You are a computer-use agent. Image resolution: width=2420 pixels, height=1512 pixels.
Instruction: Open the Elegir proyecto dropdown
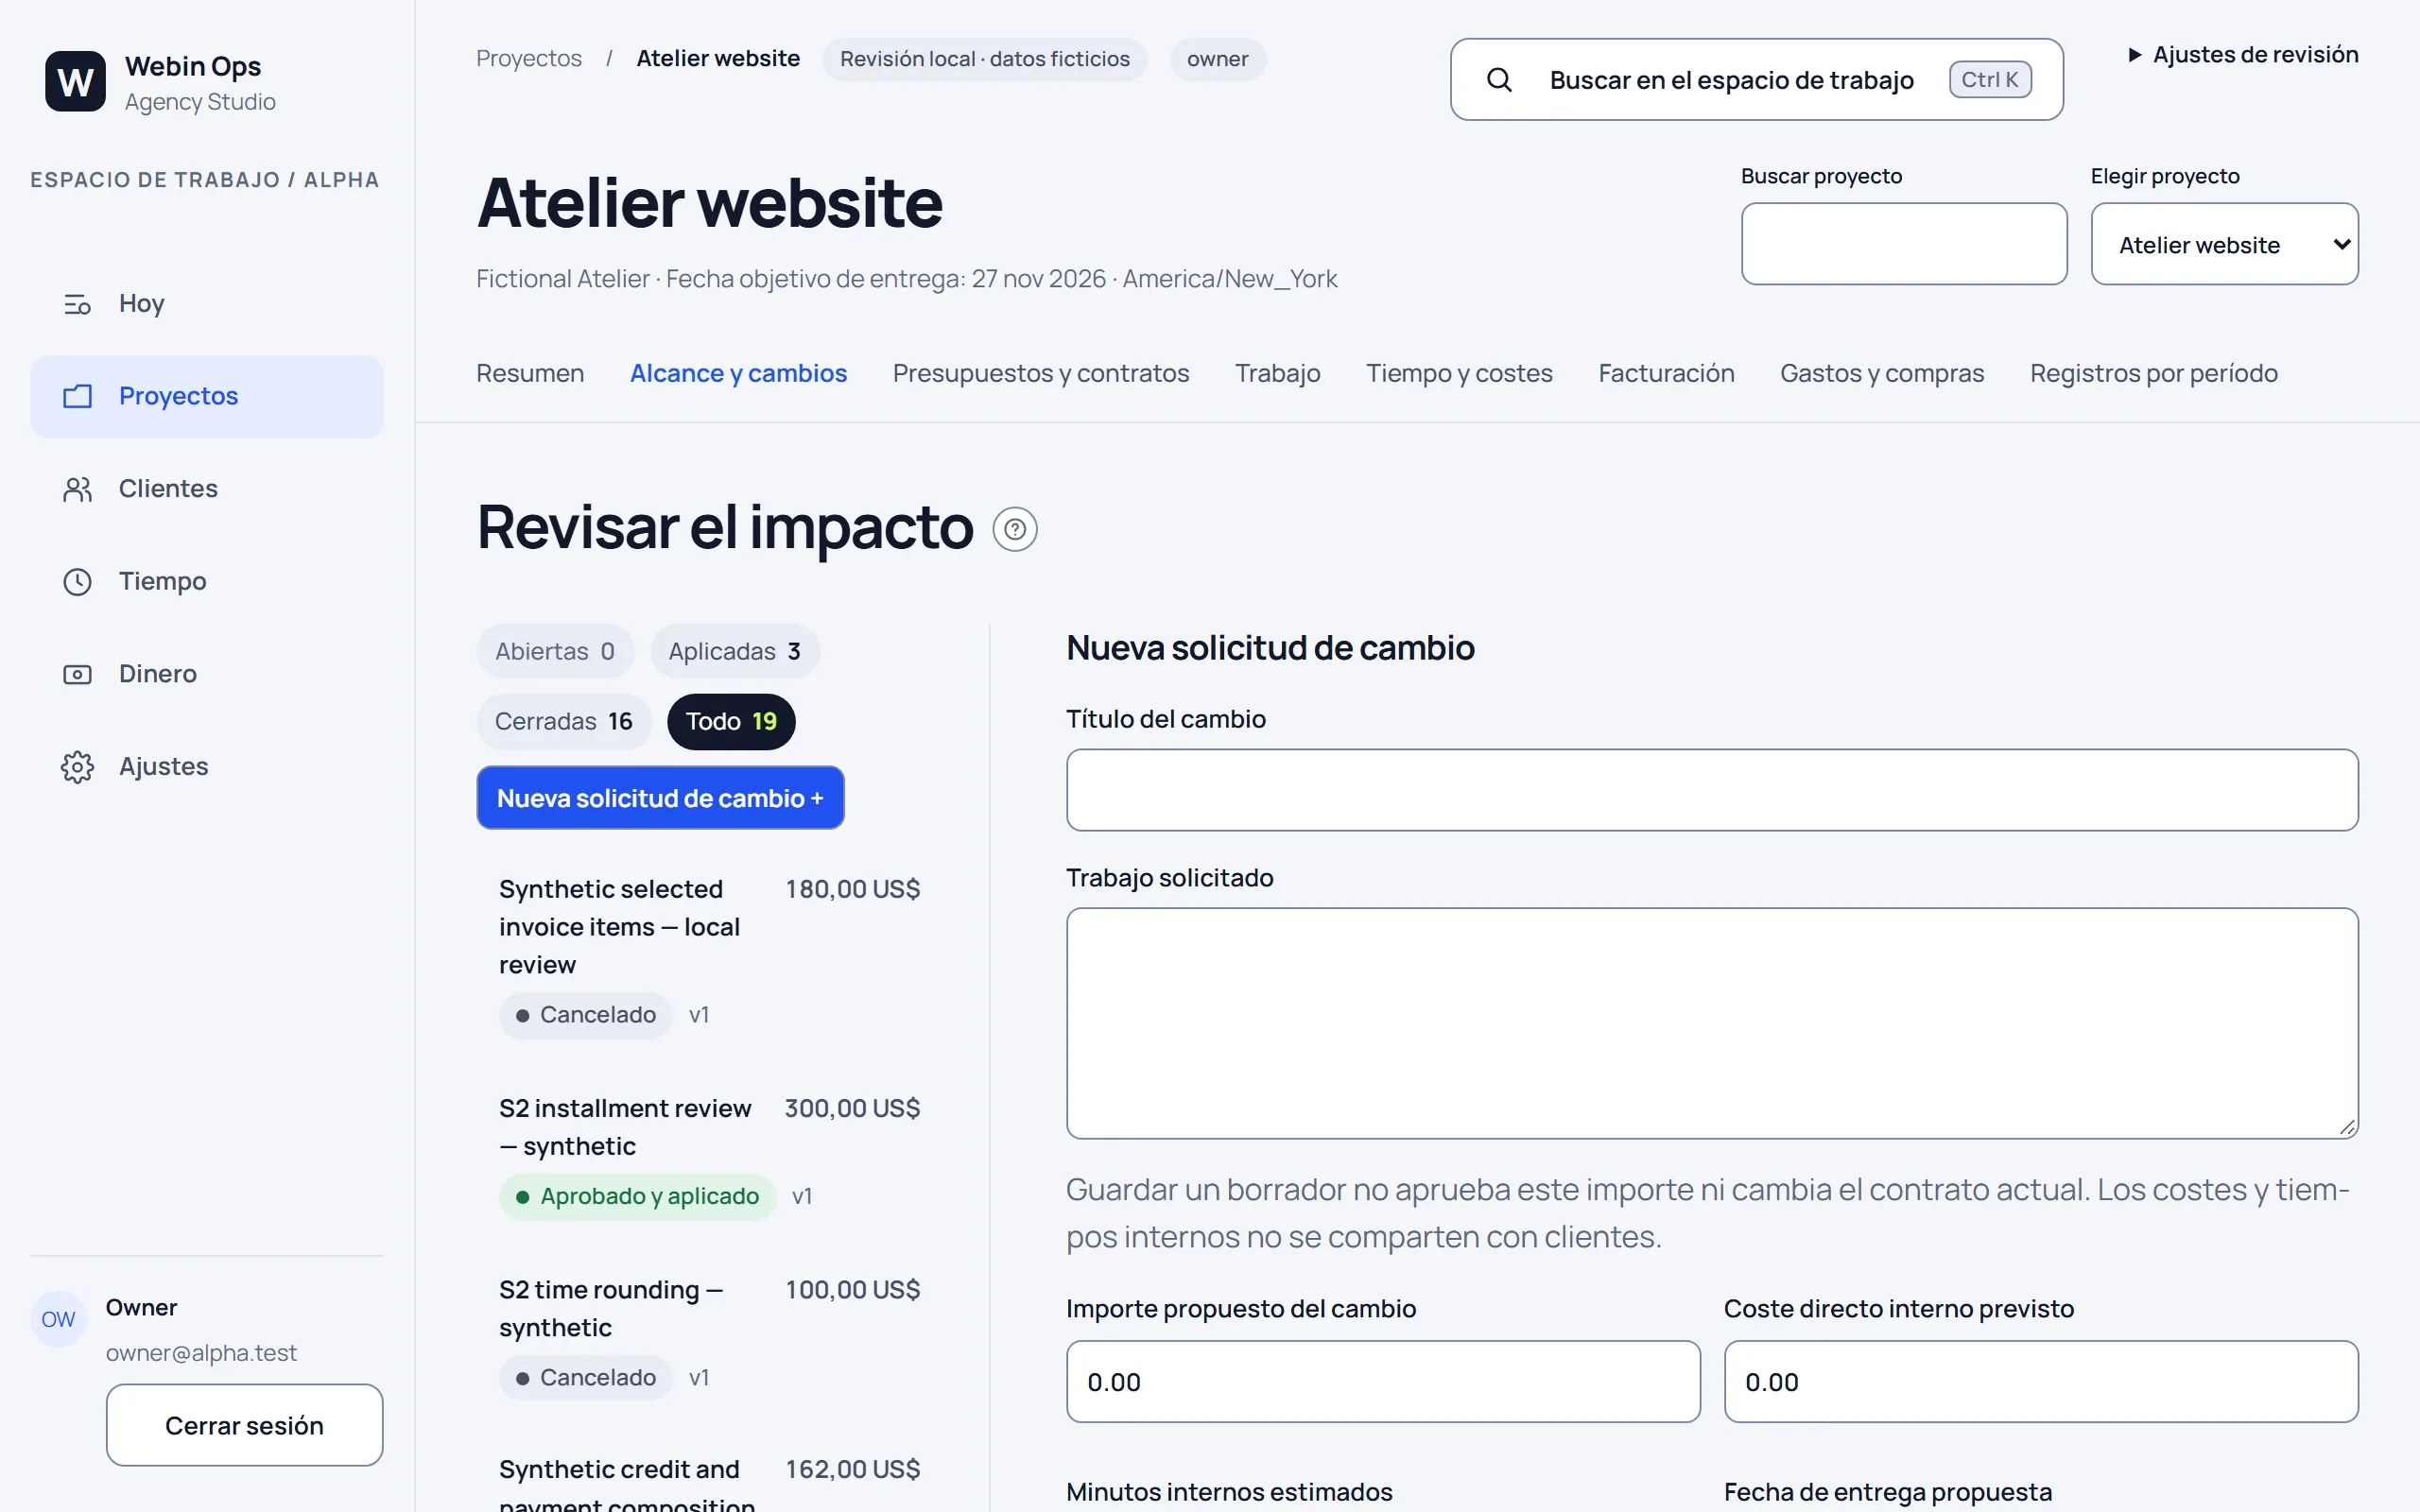click(2224, 244)
